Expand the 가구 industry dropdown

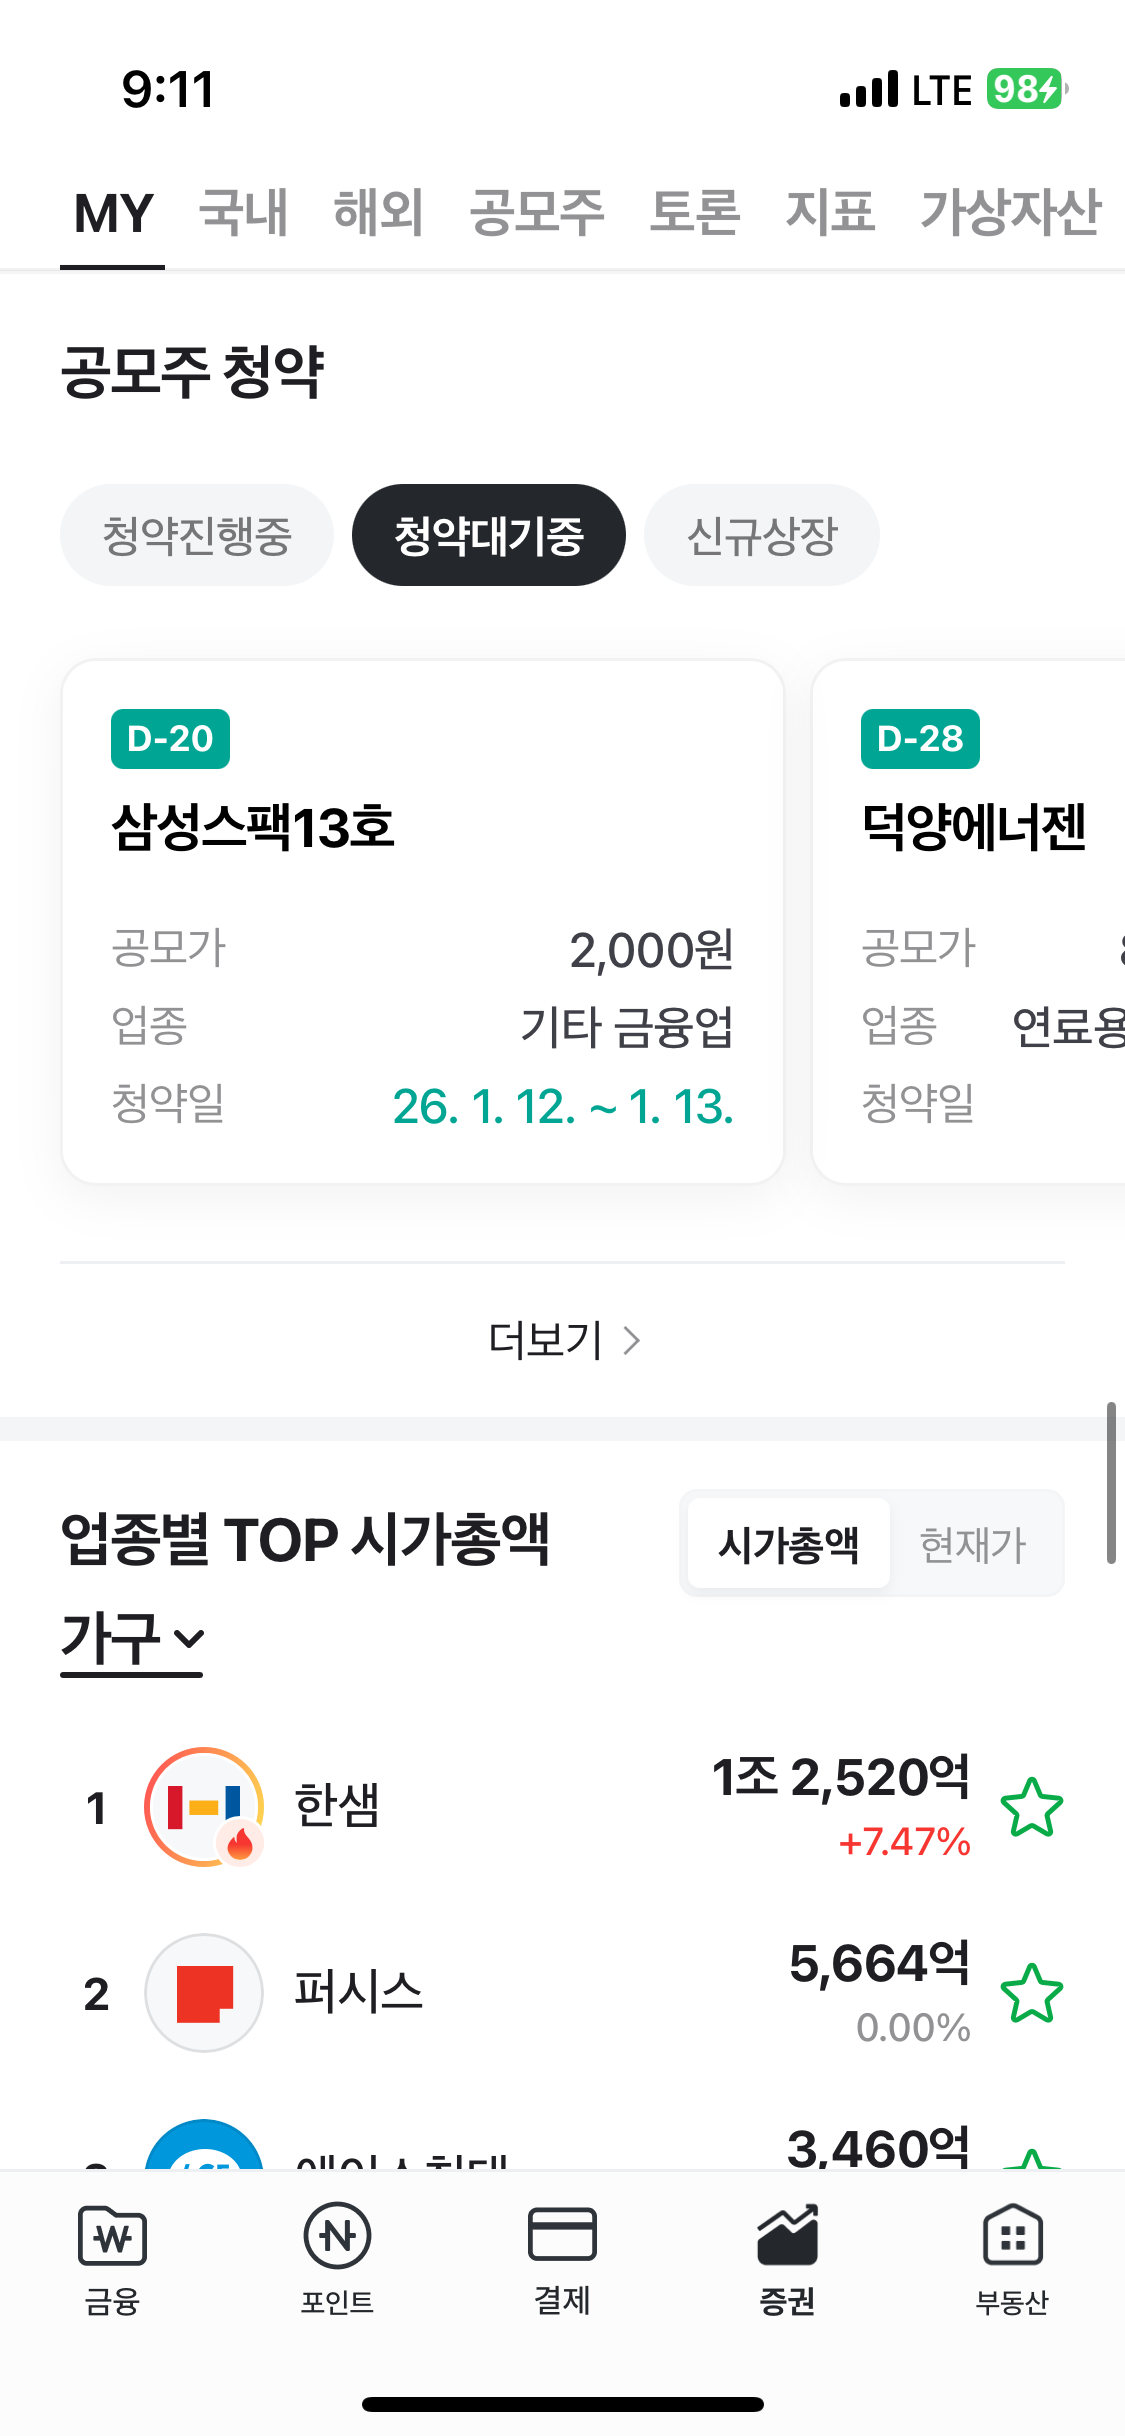tap(132, 1640)
